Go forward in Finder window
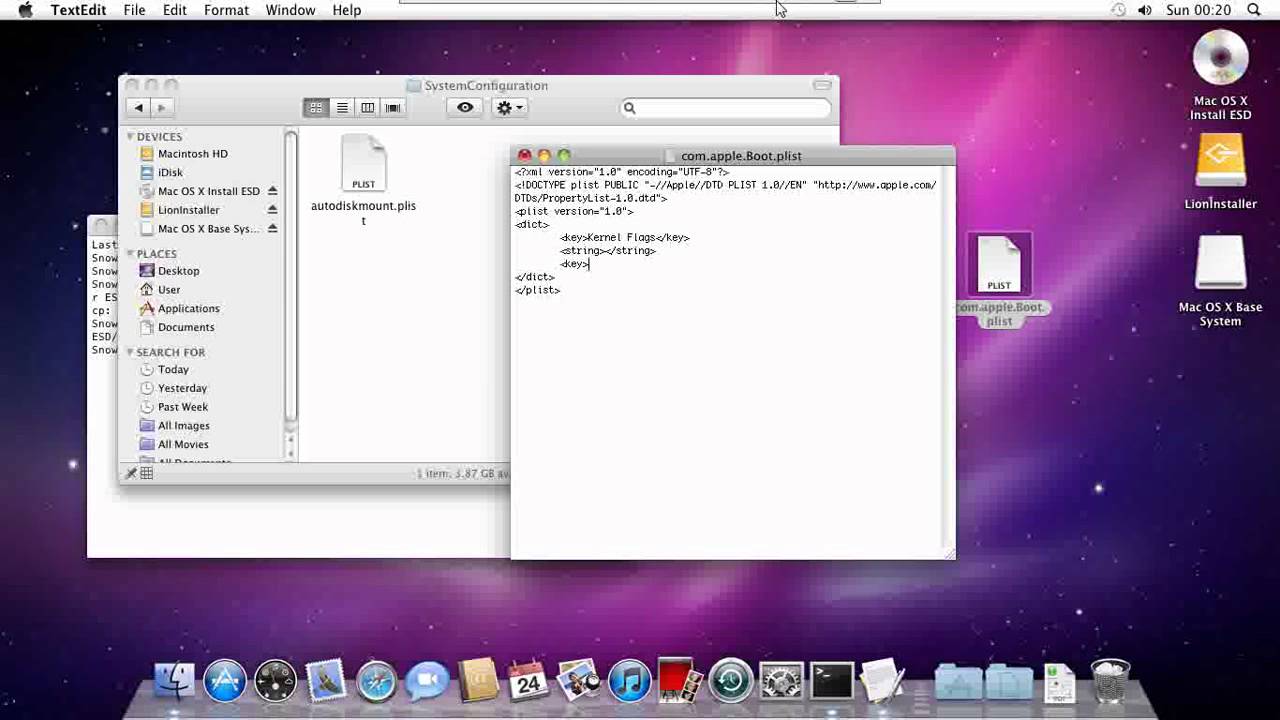This screenshot has height=720, width=1280. click(x=162, y=108)
